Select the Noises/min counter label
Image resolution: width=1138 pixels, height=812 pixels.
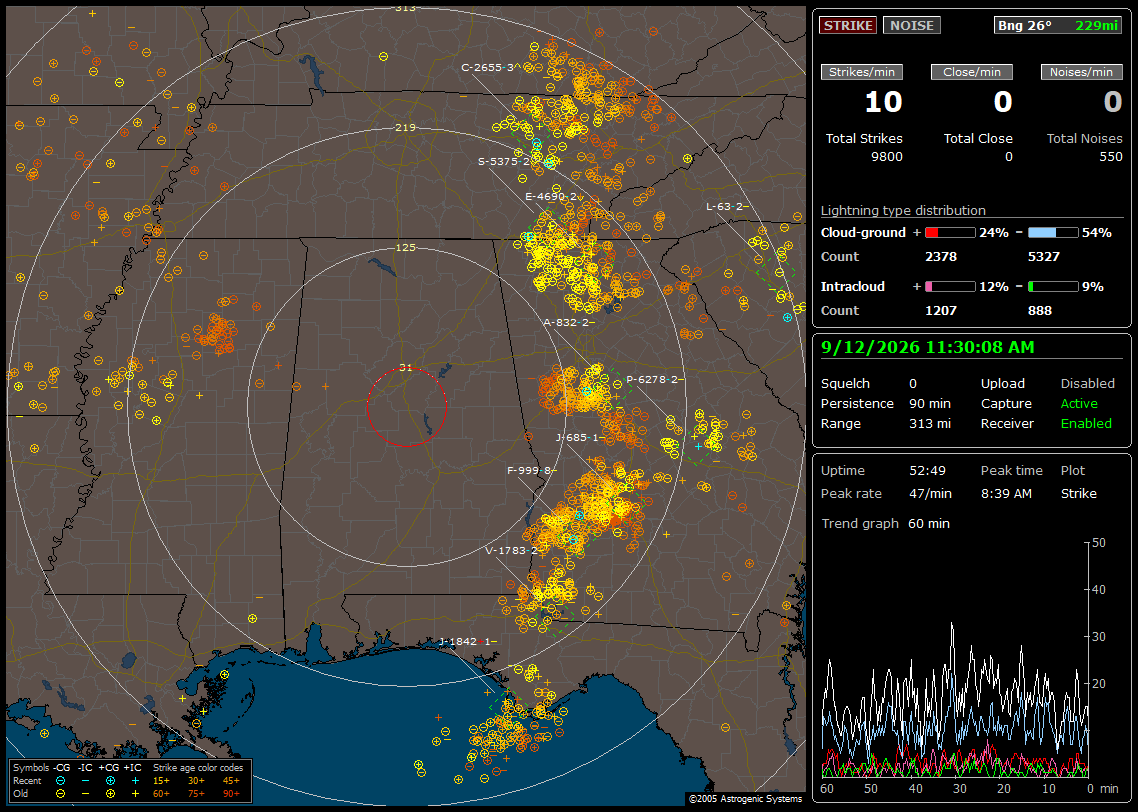click(x=1081, y=72)
